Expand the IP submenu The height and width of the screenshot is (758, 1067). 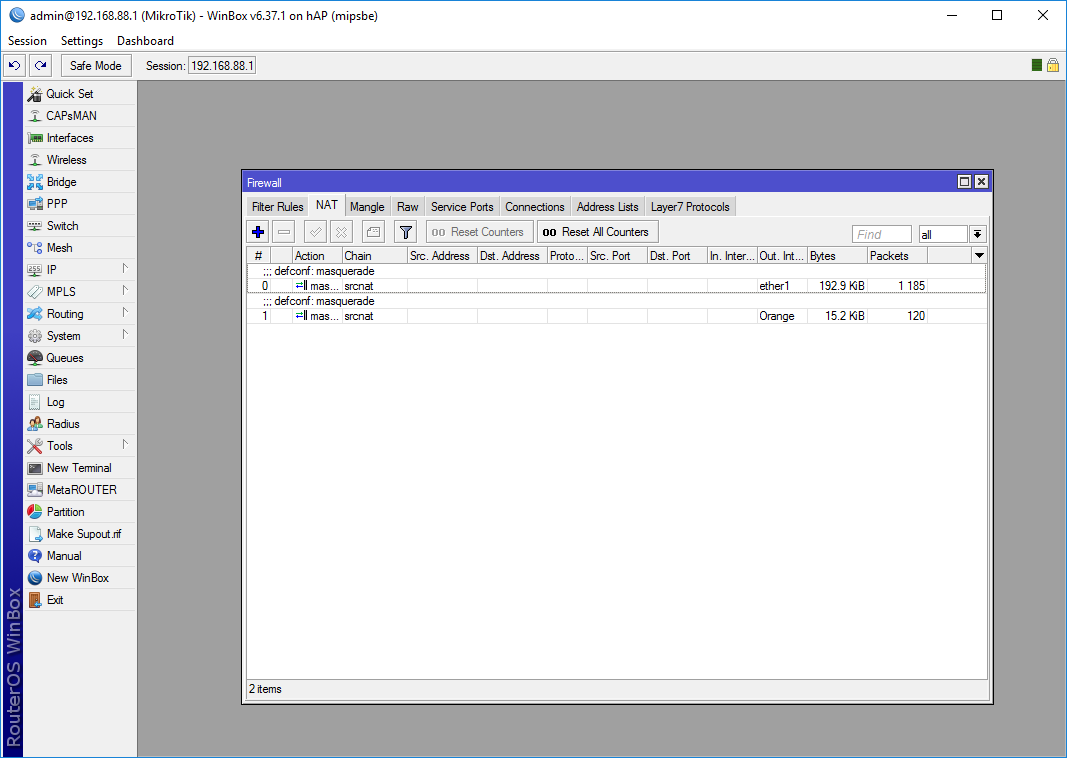coord(125,268)
